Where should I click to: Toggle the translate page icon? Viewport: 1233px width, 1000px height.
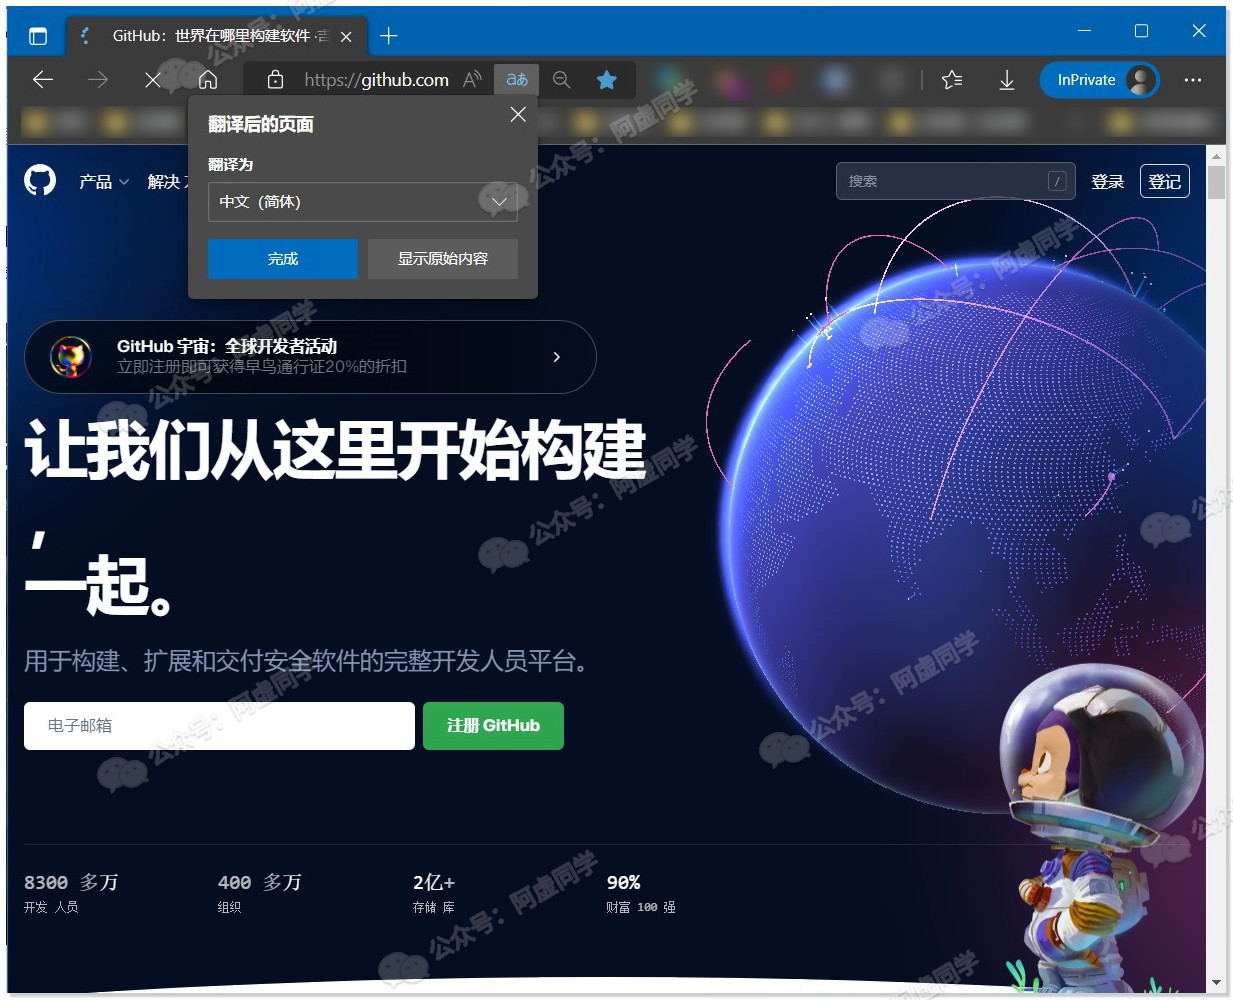pos(517,80)
